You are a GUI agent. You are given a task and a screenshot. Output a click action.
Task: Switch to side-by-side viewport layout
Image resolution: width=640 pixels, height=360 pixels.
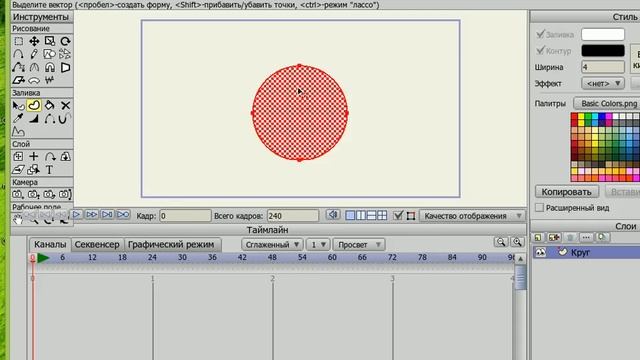pyautogui.click(x=361, y=216)
